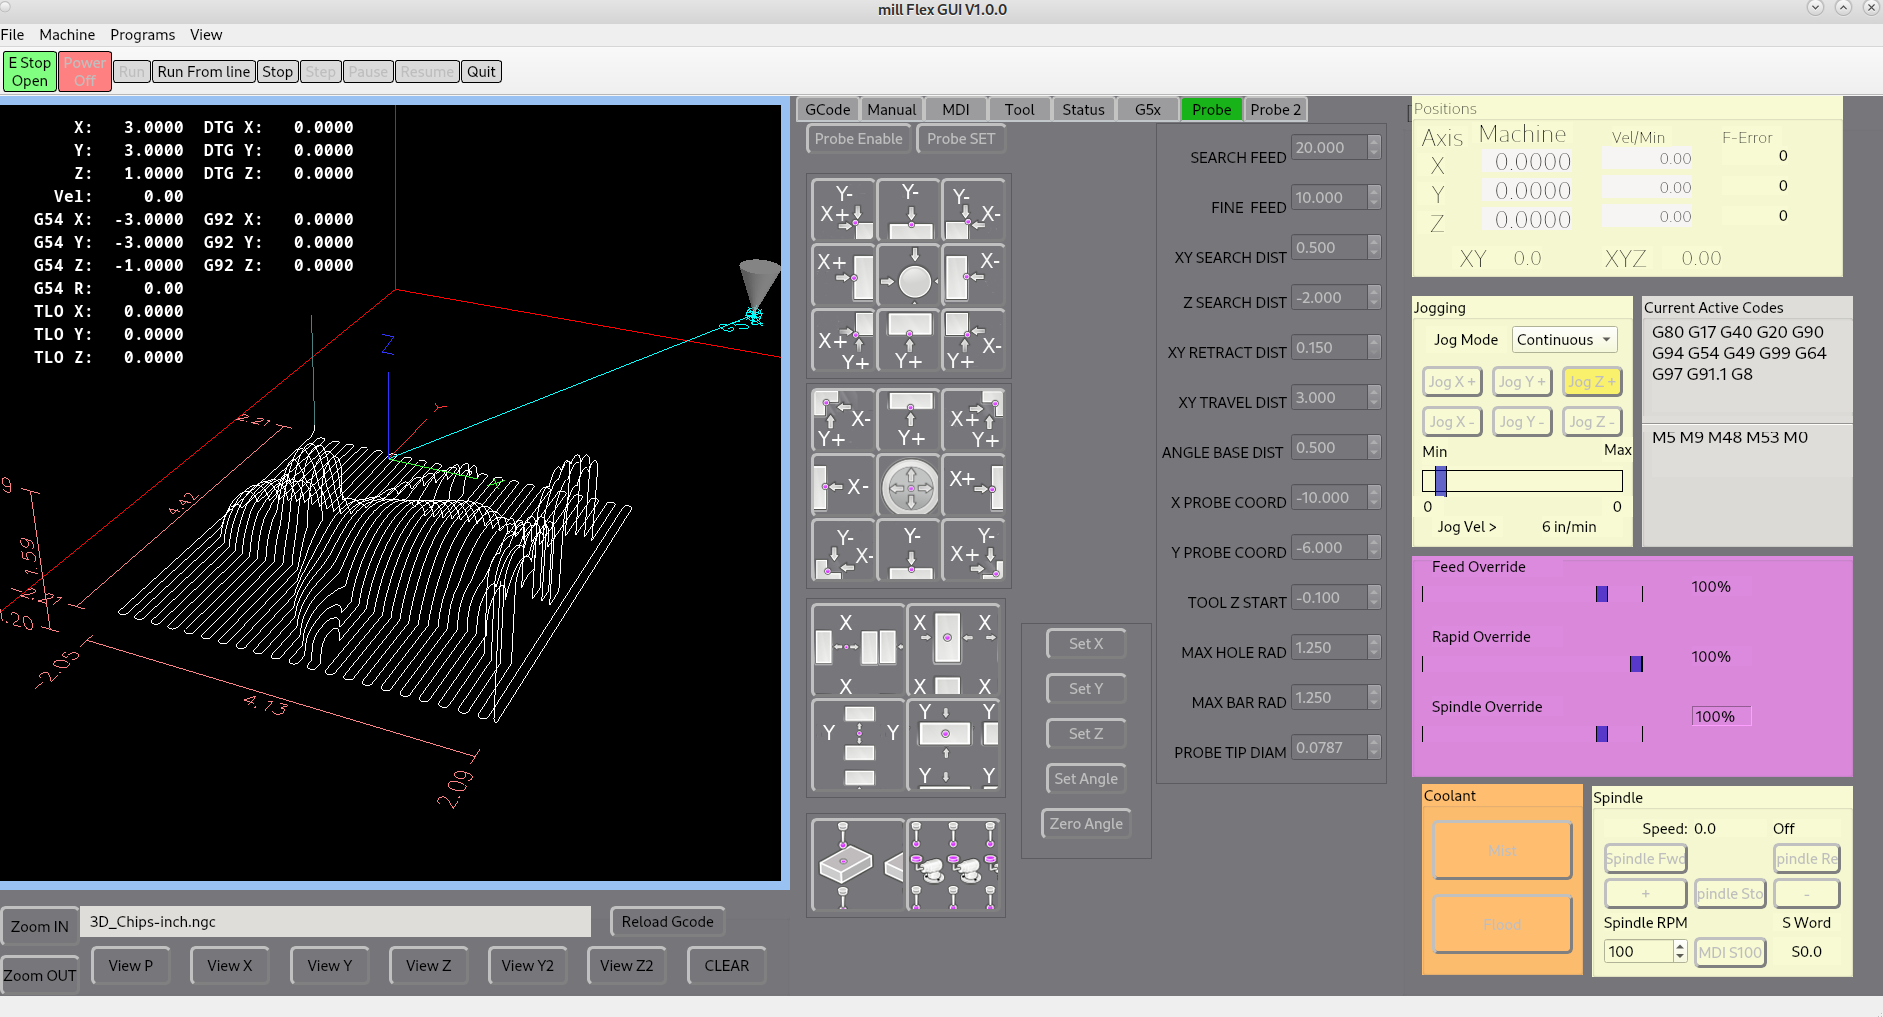Open the File menu

(x=12, y=35)
